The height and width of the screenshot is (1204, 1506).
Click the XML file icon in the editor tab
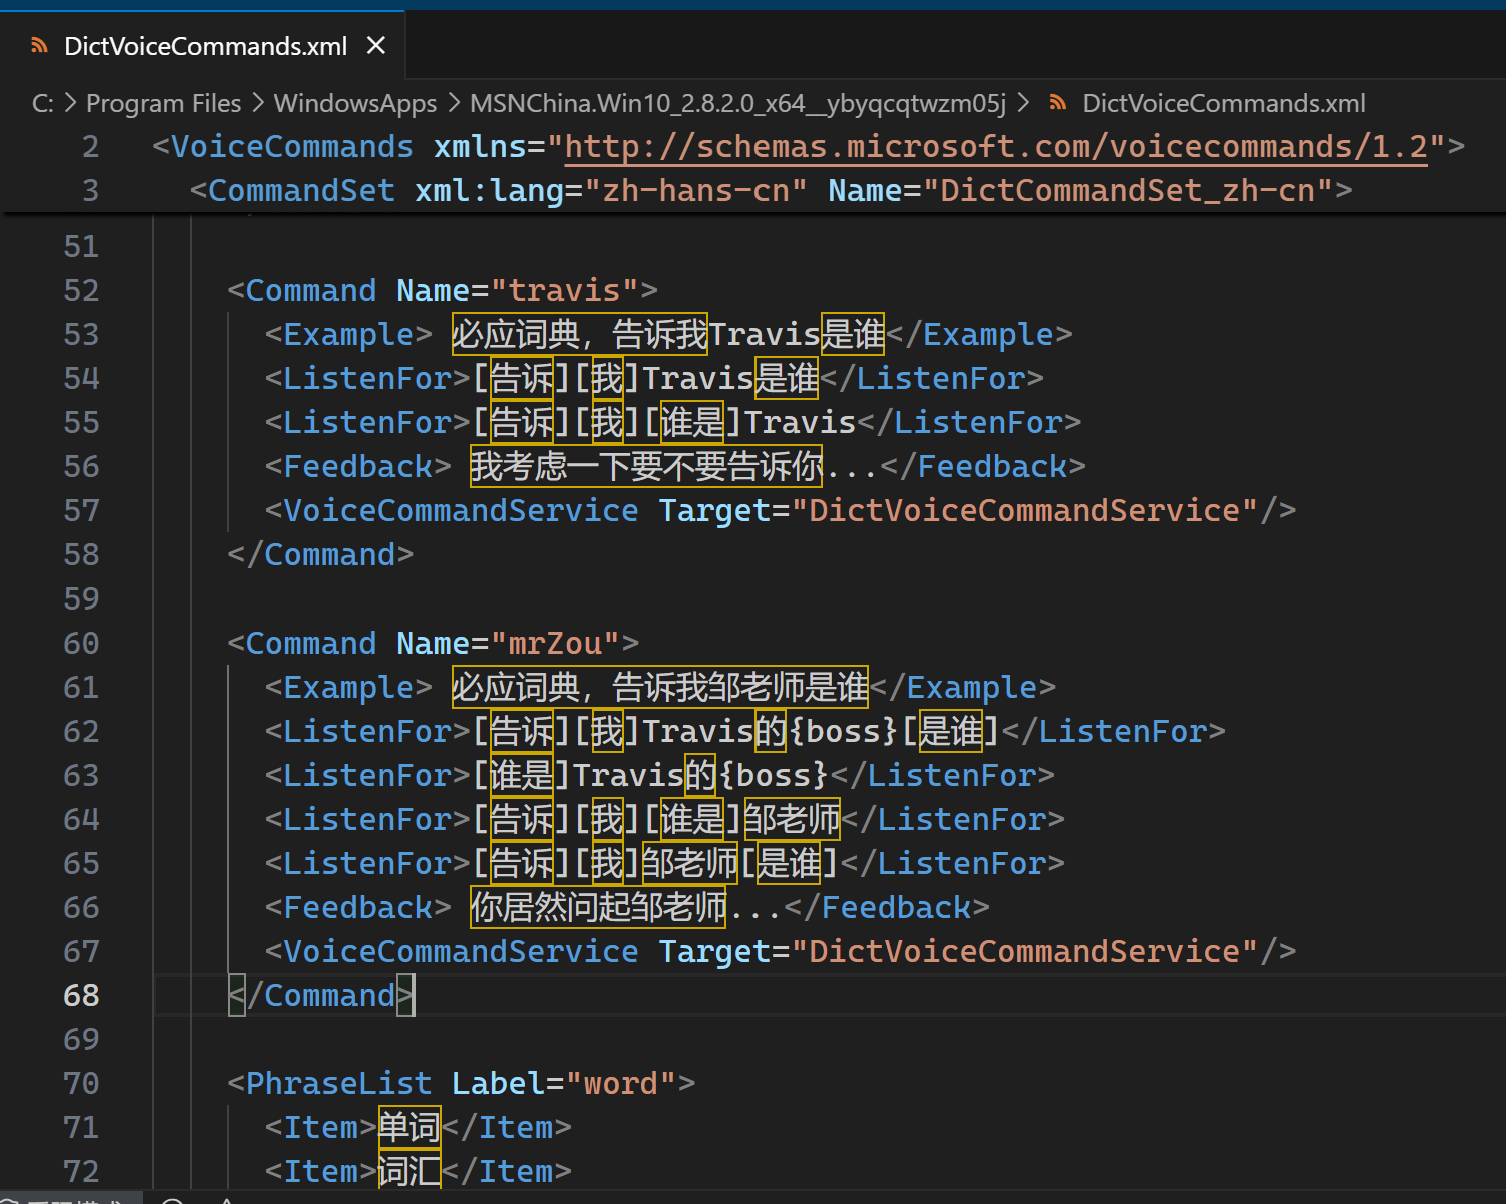pyautogui.click(x=40, y=46)
